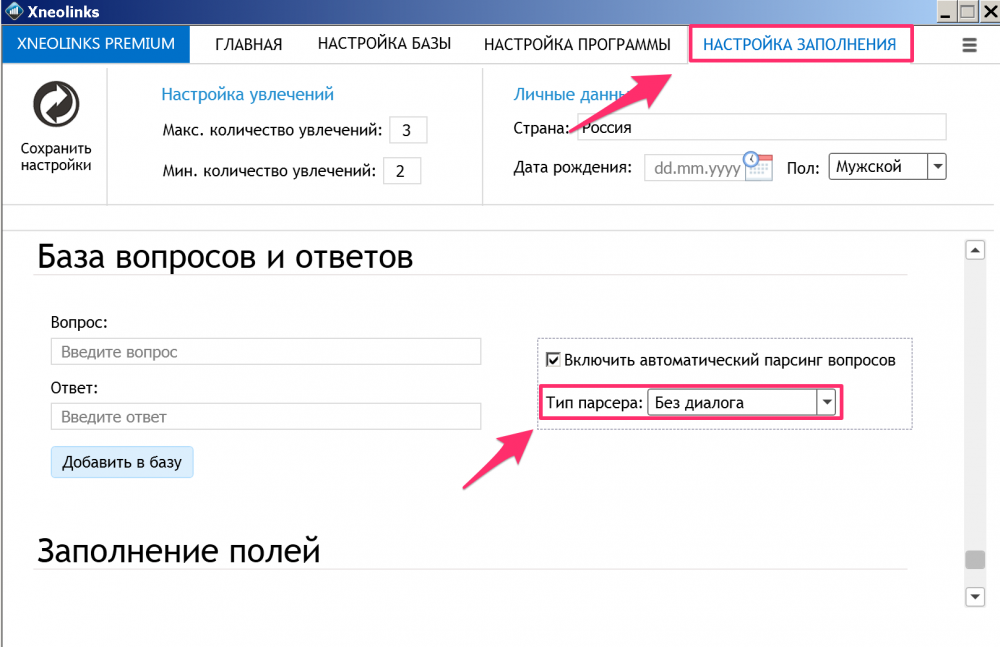Click the База вопросов и ответов heading
Image resolution: width=1000 pixels, height=647 pixels.
pos(225,257)
